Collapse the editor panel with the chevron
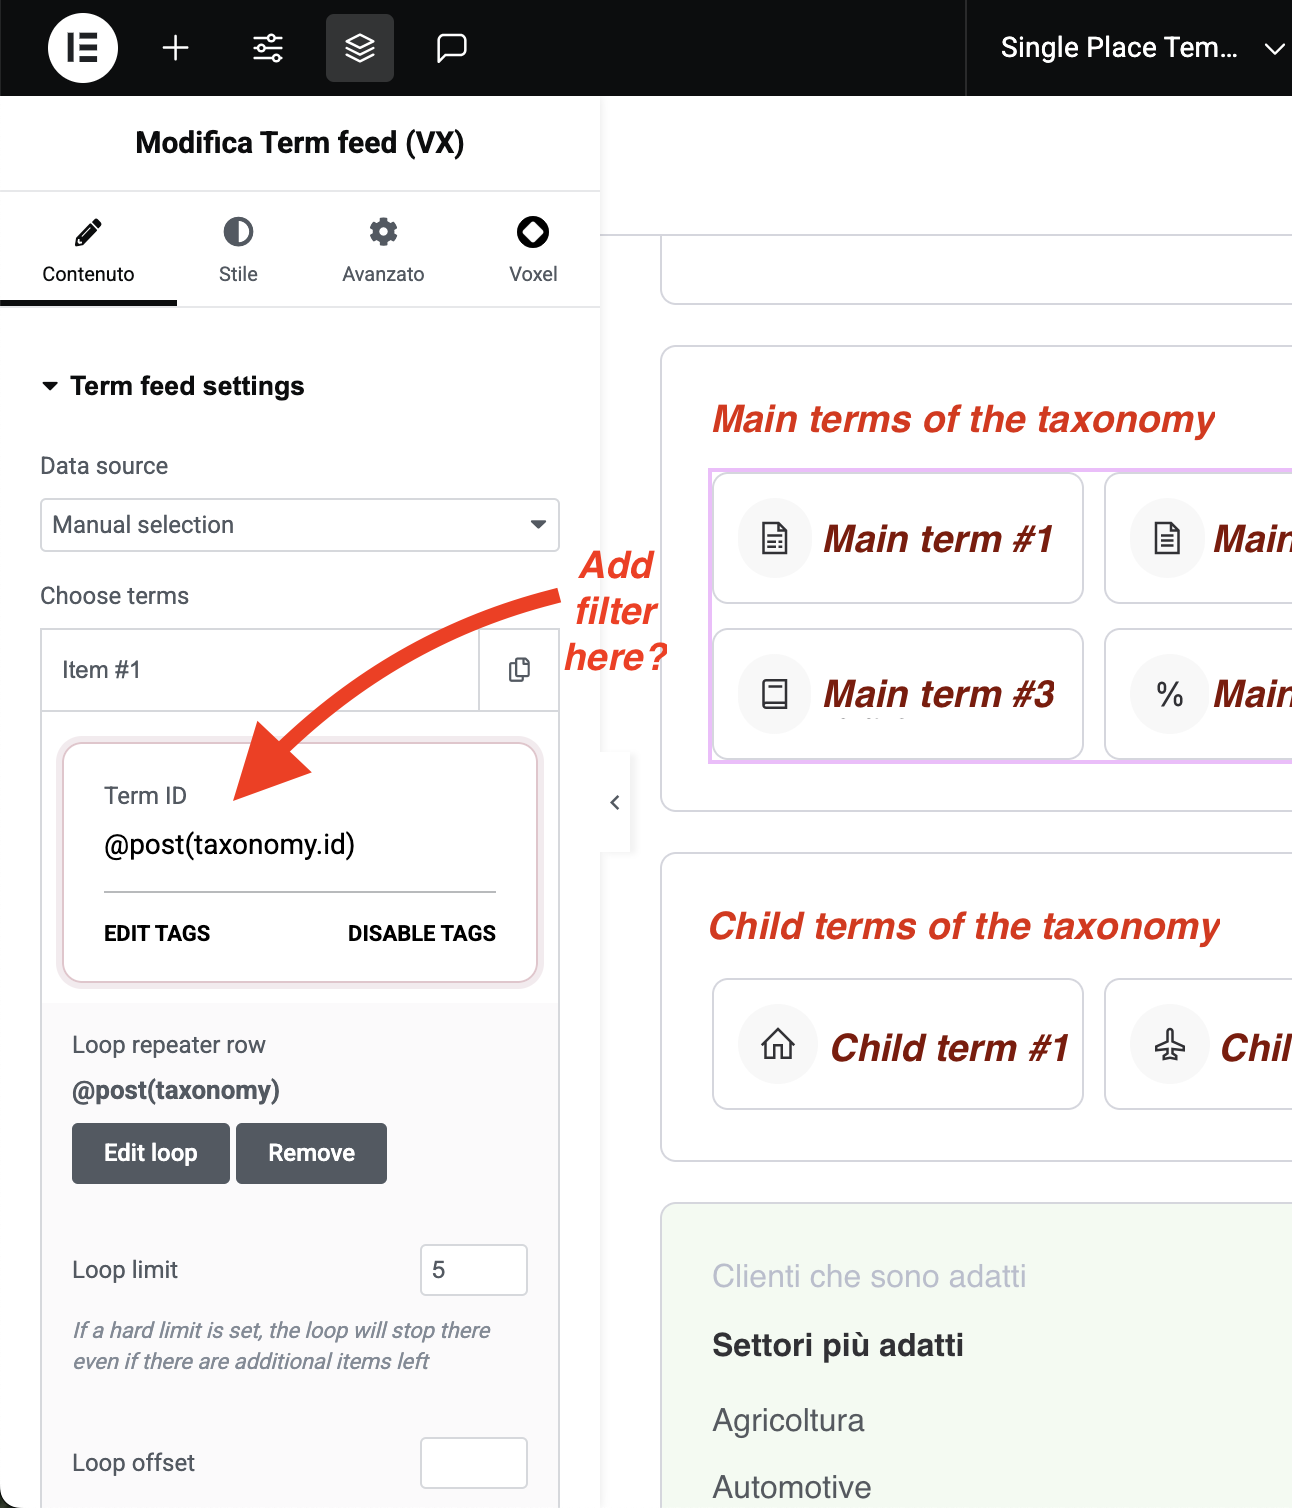Image resolution: width=1292 pixels, height=1508 pixels. 613,803
